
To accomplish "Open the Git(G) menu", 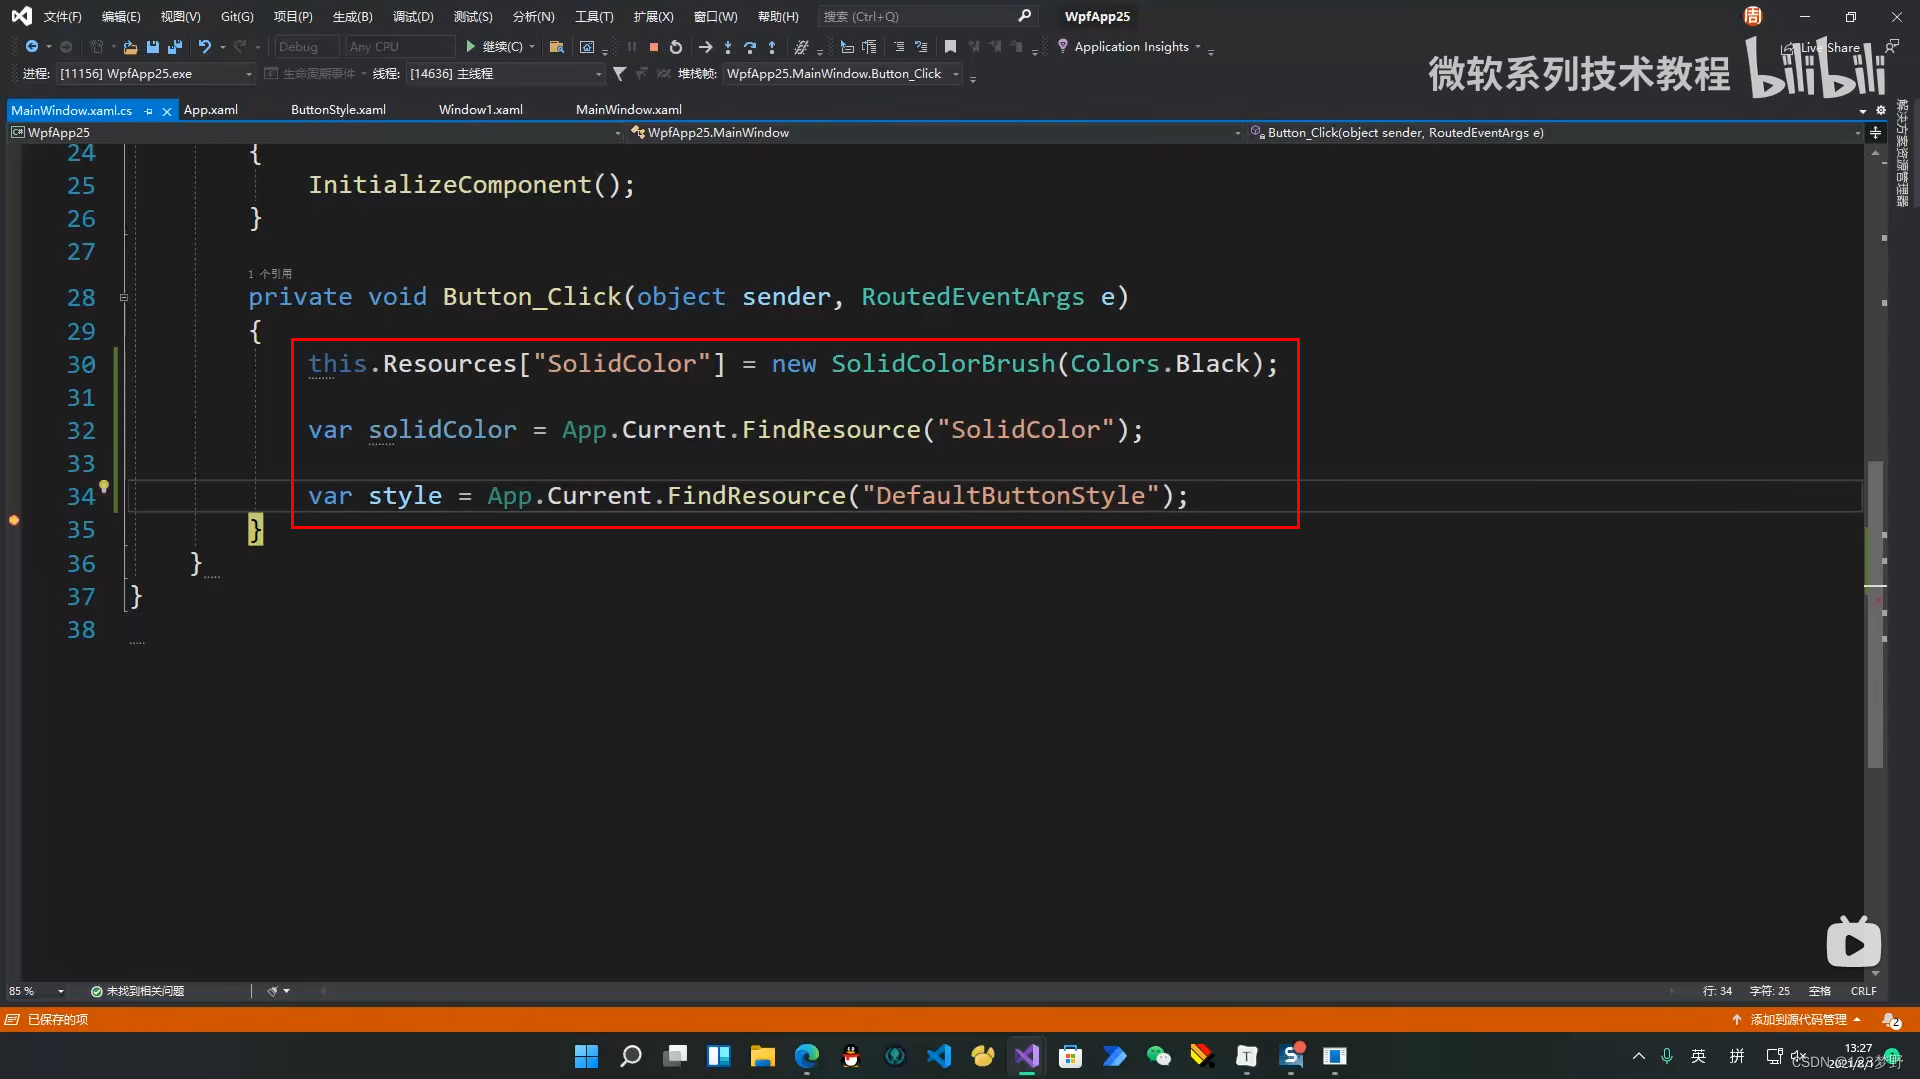I will (x=237, y=17).
